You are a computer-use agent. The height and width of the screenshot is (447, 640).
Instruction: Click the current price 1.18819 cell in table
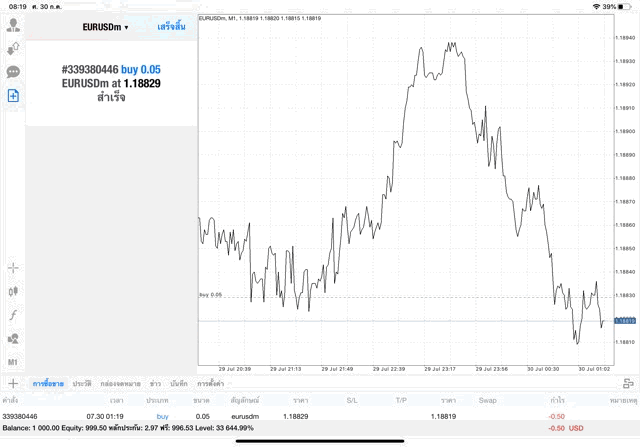[x=443, y=416]
